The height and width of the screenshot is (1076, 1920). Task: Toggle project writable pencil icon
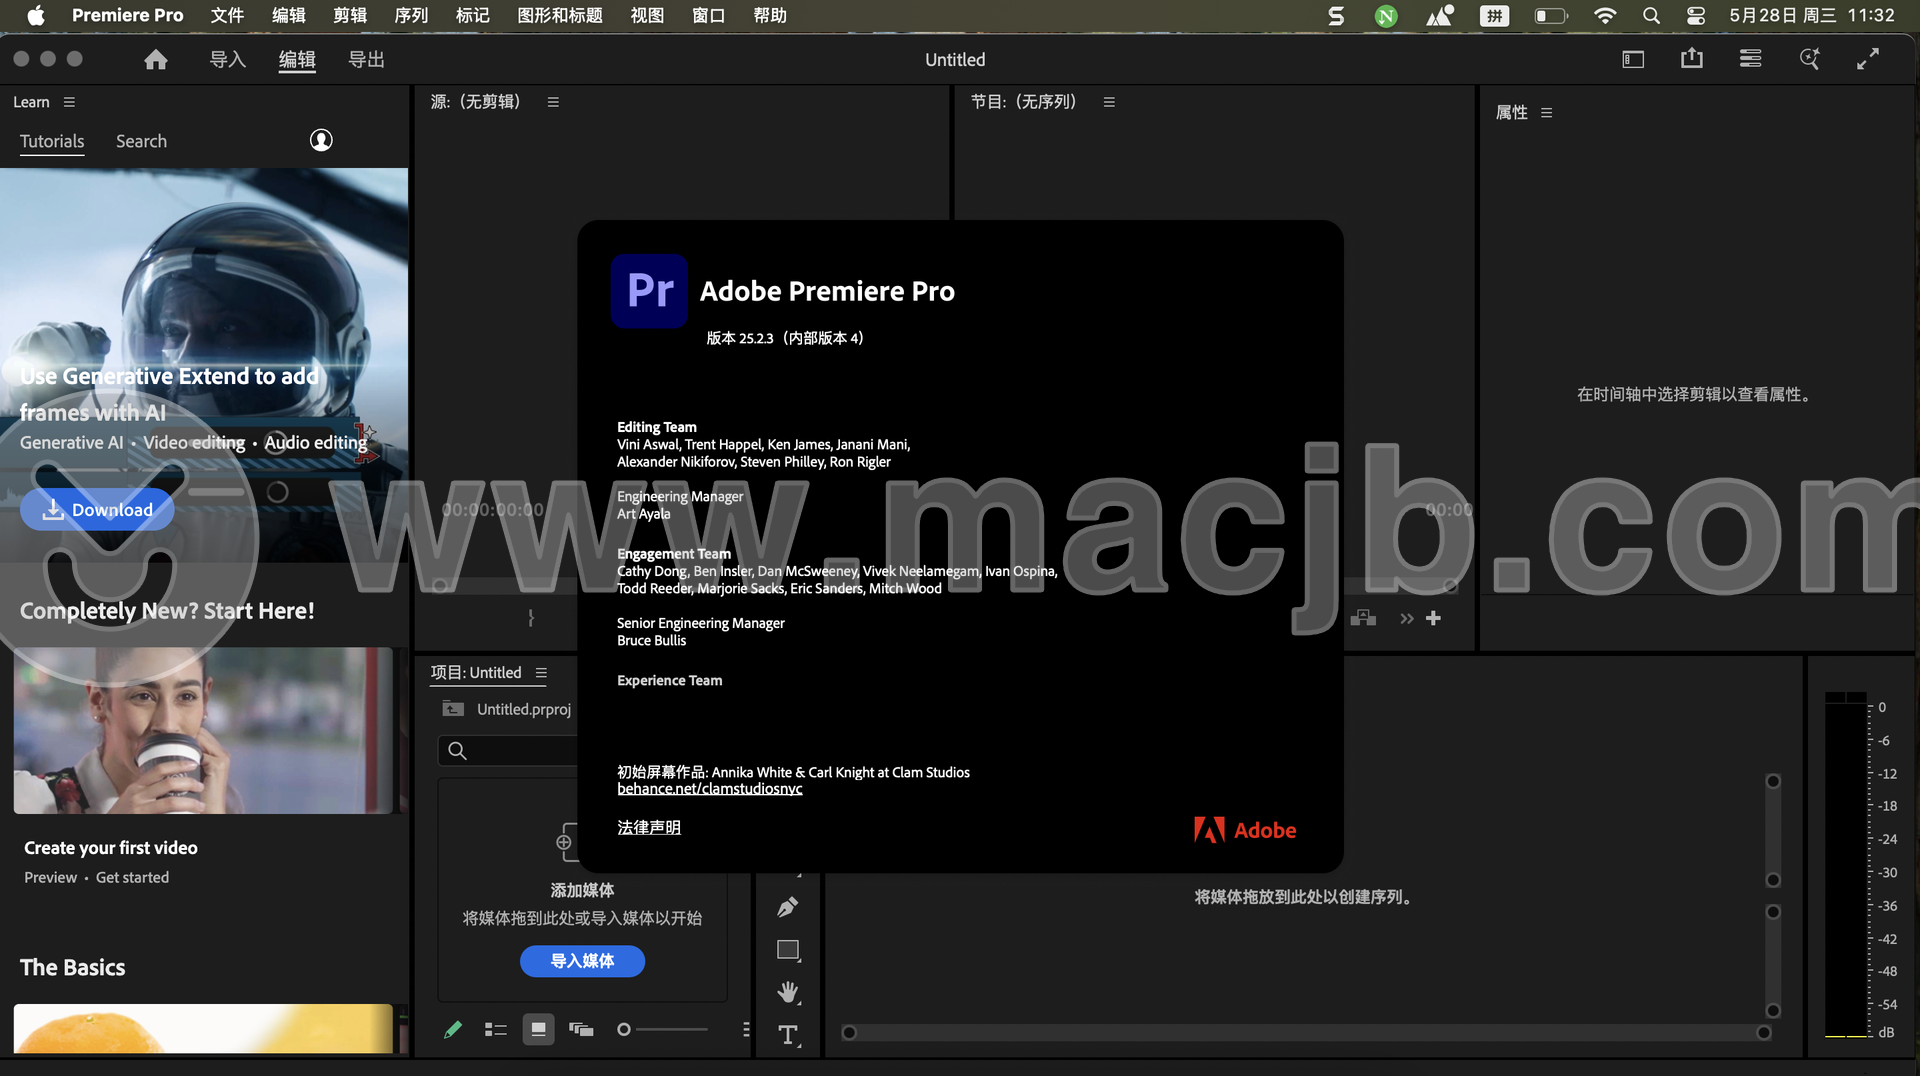453,1029
